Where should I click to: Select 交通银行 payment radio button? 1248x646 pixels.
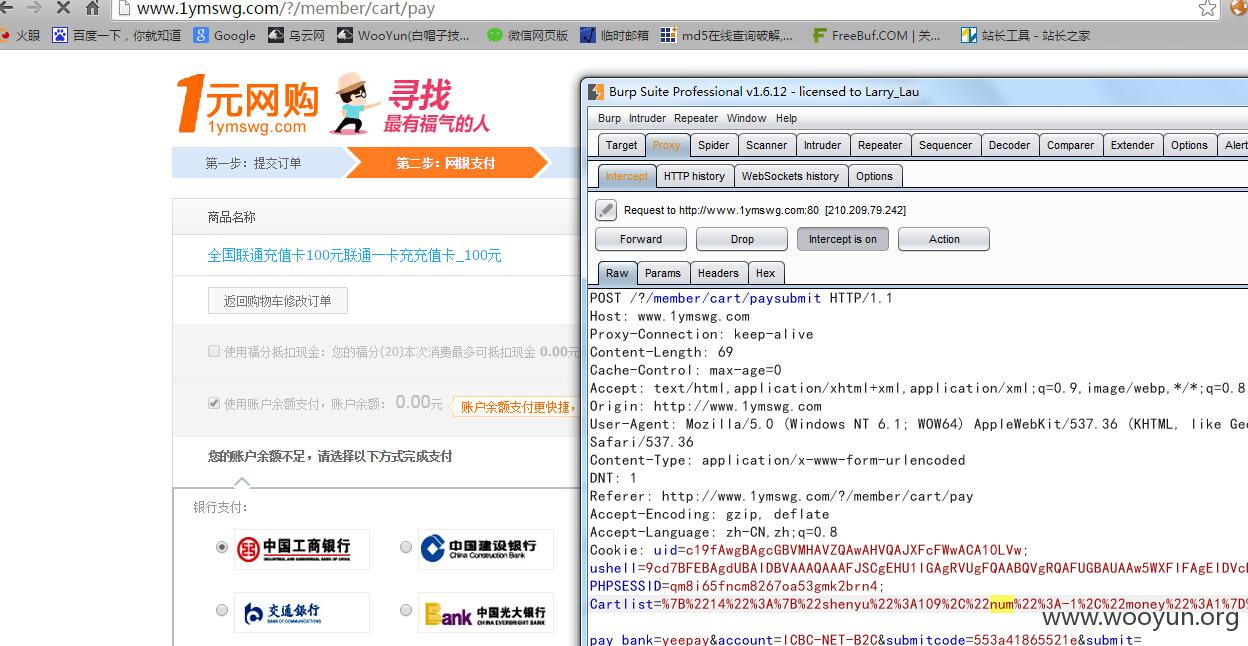pyautogui.click(x=222, y=610)
